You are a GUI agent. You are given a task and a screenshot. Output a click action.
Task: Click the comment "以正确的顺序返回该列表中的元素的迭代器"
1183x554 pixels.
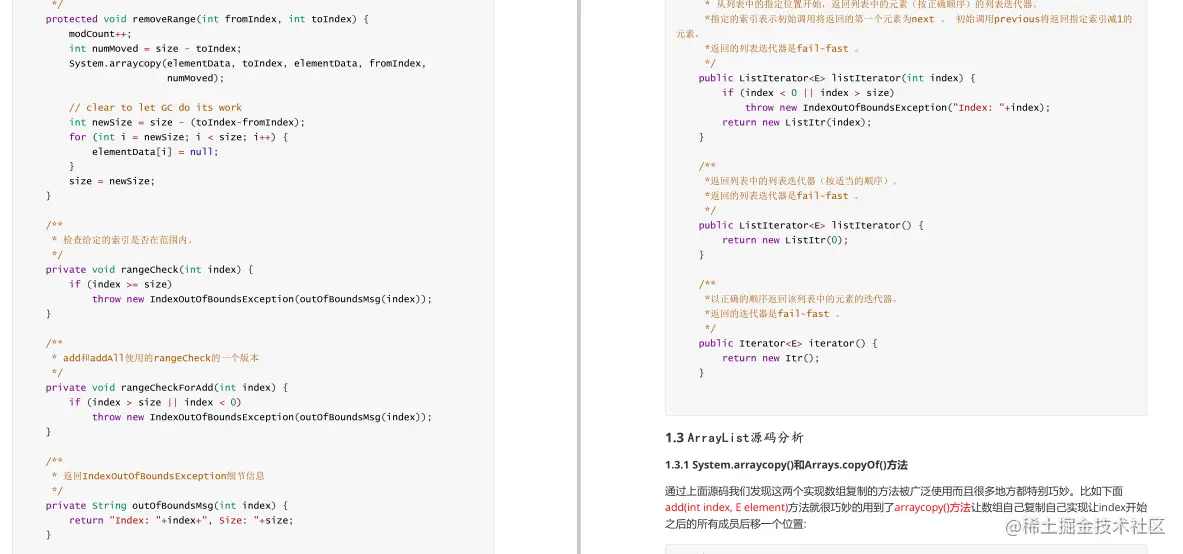pyautogui.click(x=802, y=299)
